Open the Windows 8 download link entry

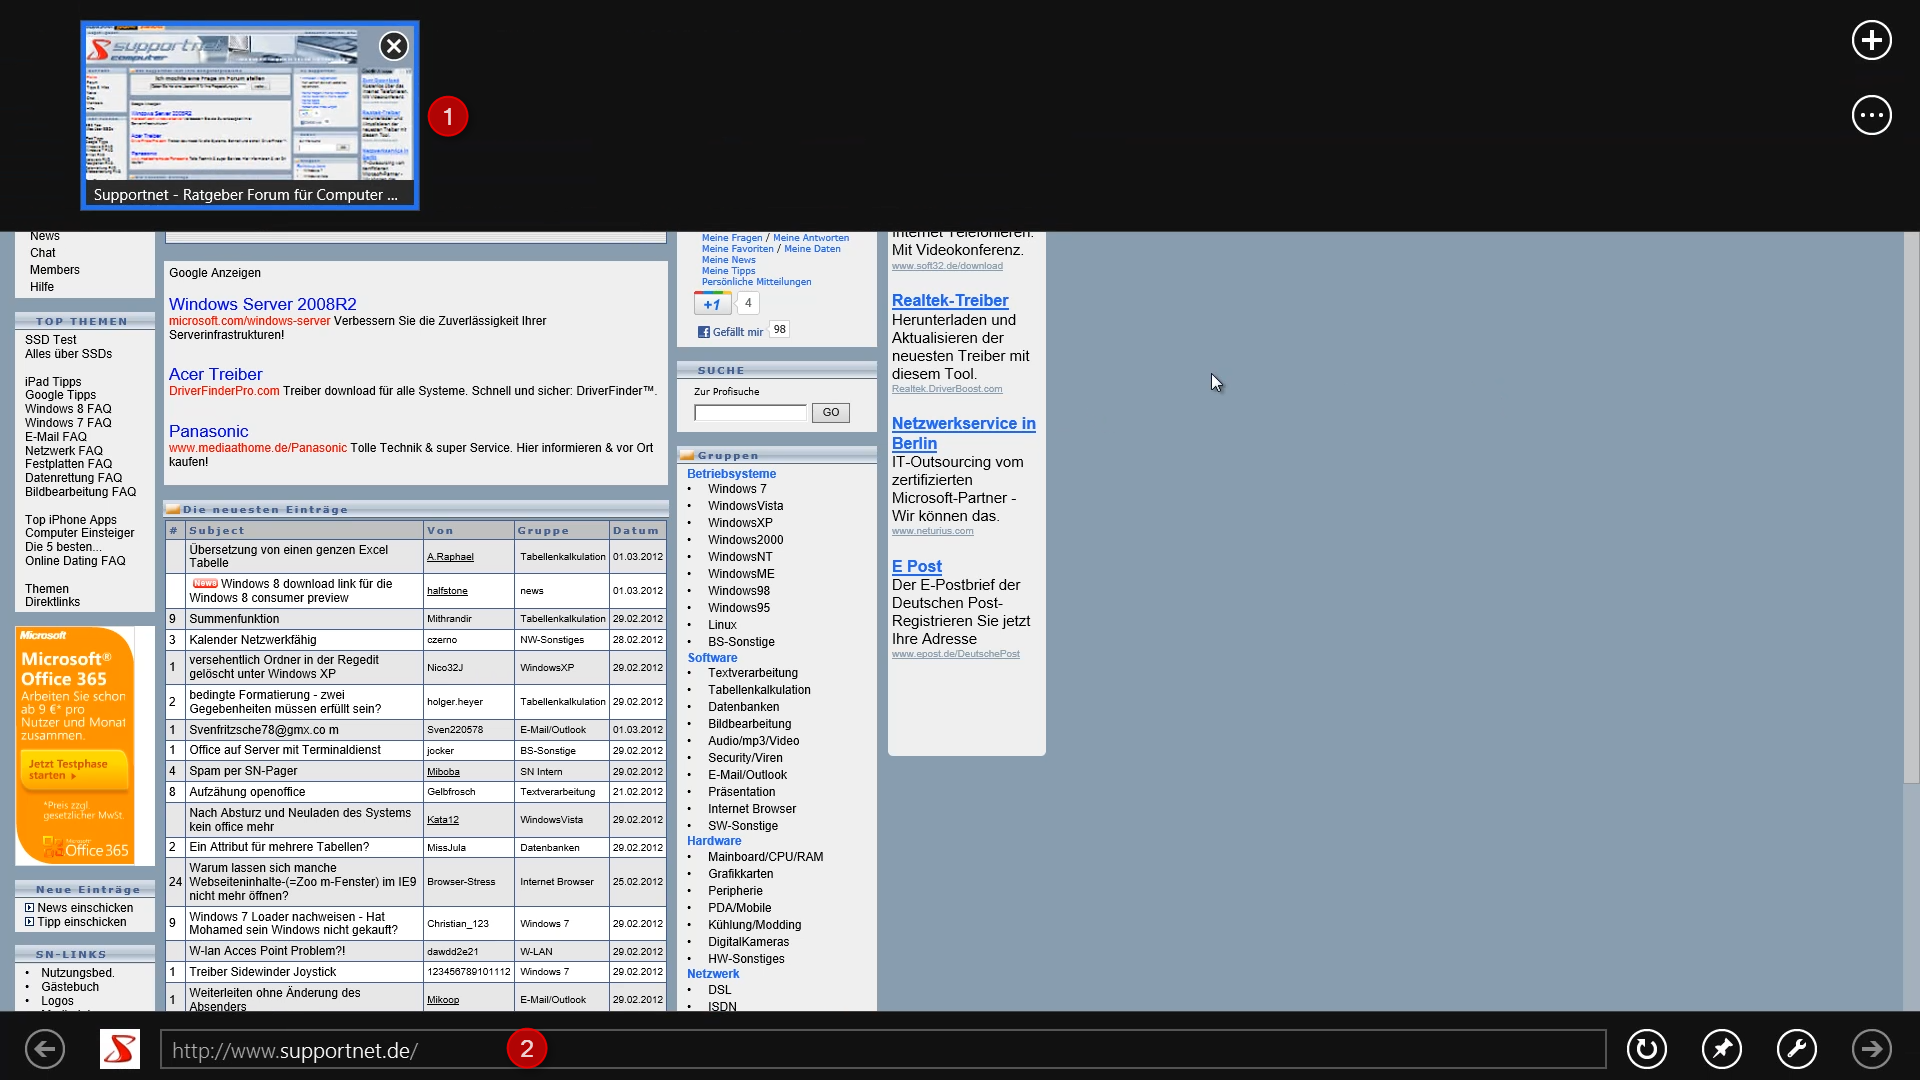291,591
